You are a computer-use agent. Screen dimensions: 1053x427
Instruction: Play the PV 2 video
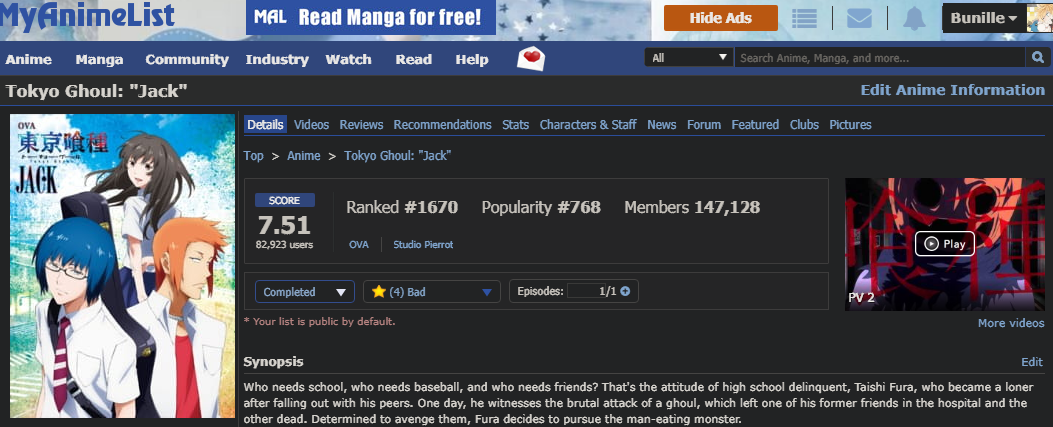(944, 244)
